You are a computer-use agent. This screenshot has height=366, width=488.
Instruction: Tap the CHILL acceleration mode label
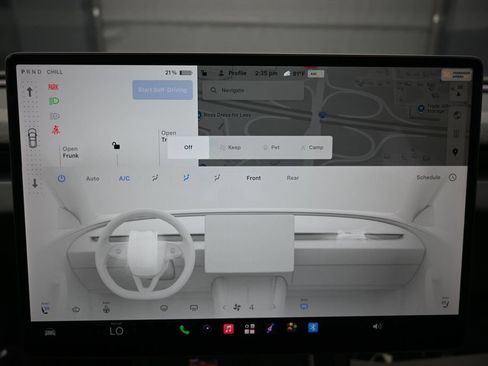click(x=55, y=72)
